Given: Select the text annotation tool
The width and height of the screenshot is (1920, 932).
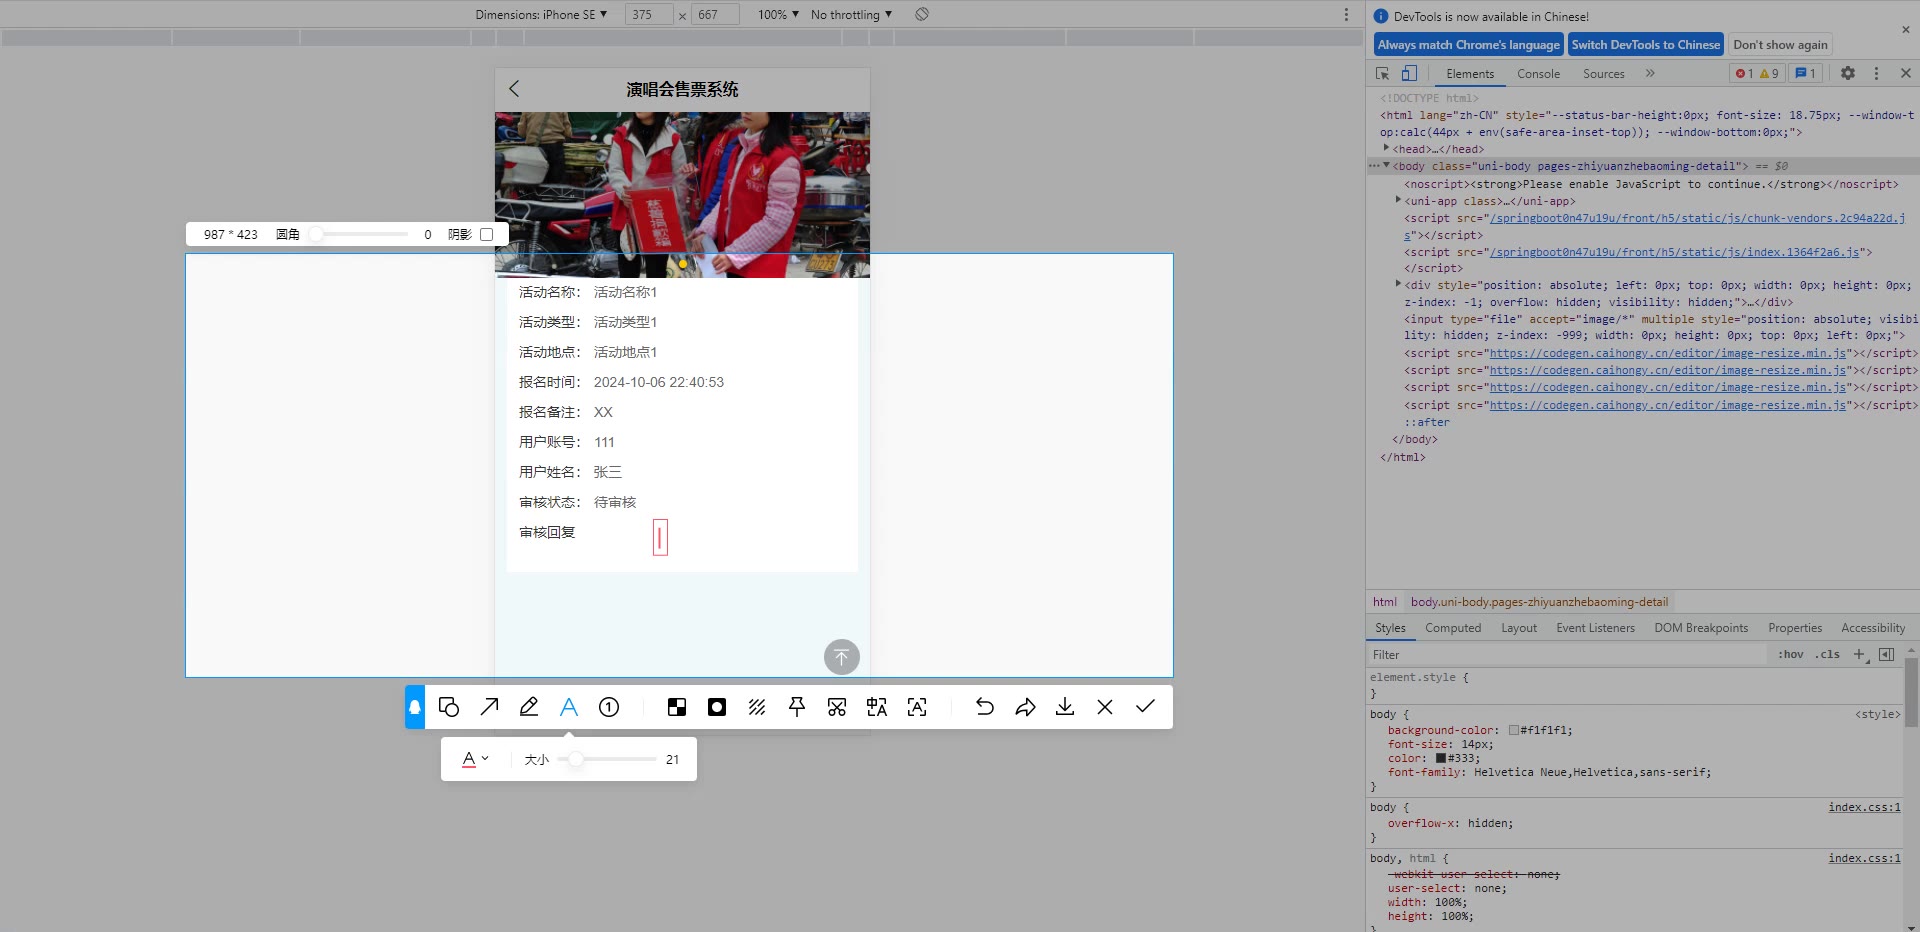Looking at the screenshot, I should pos(569,707).
